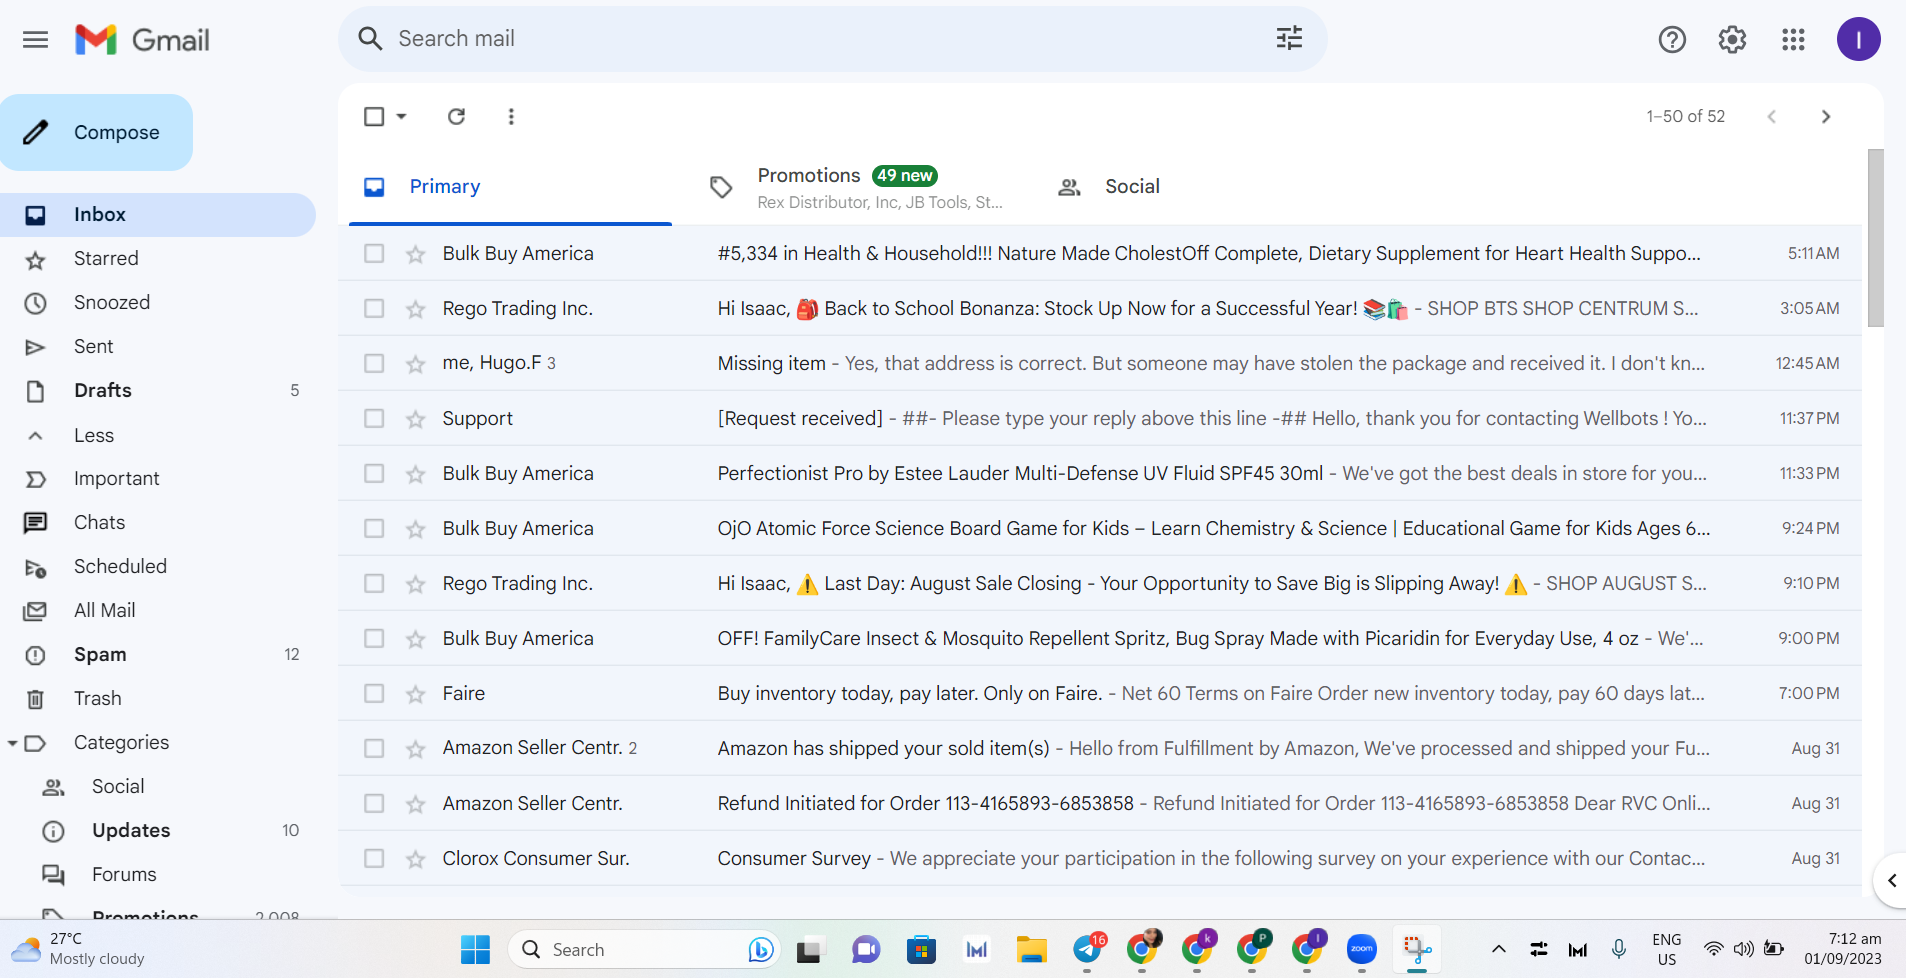Check the Missing item conversation checkbox
The image size is (1906, 978).
point(374,363)
